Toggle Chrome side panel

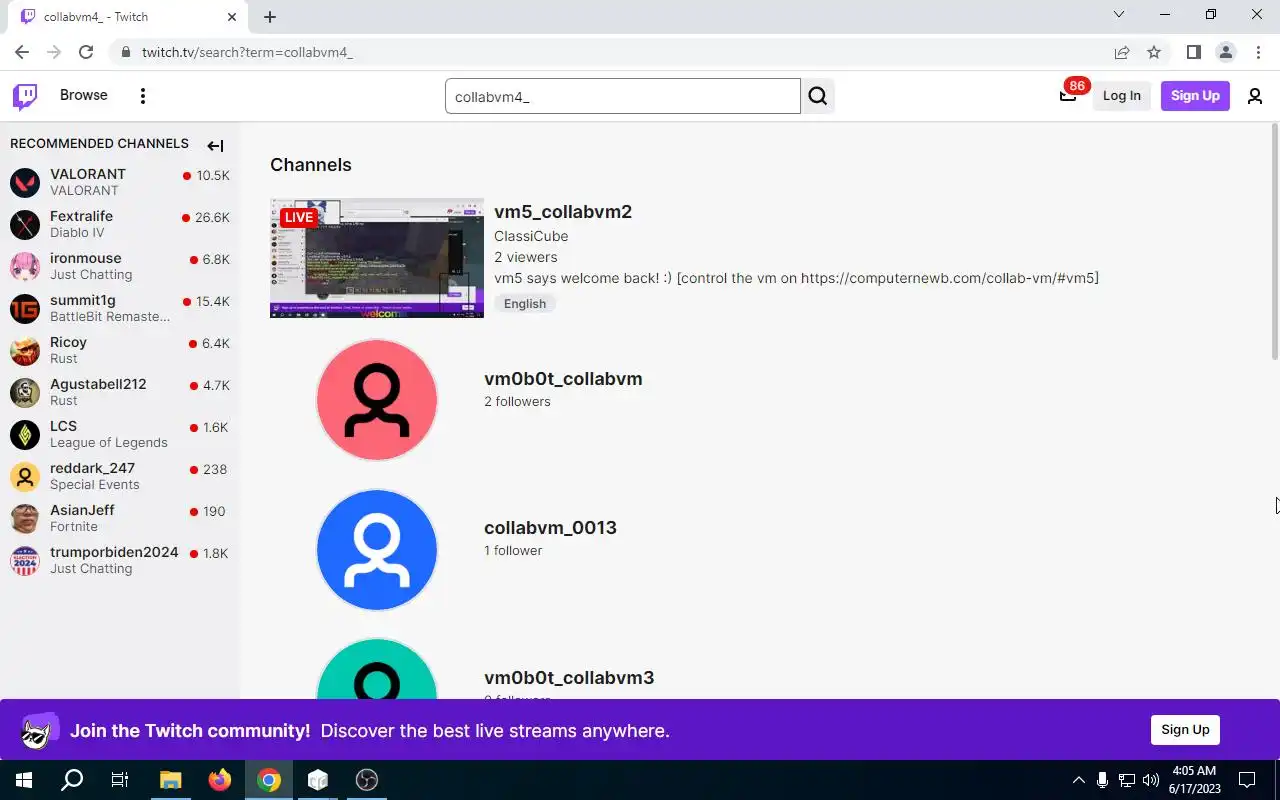click(x=1193, y=52)
